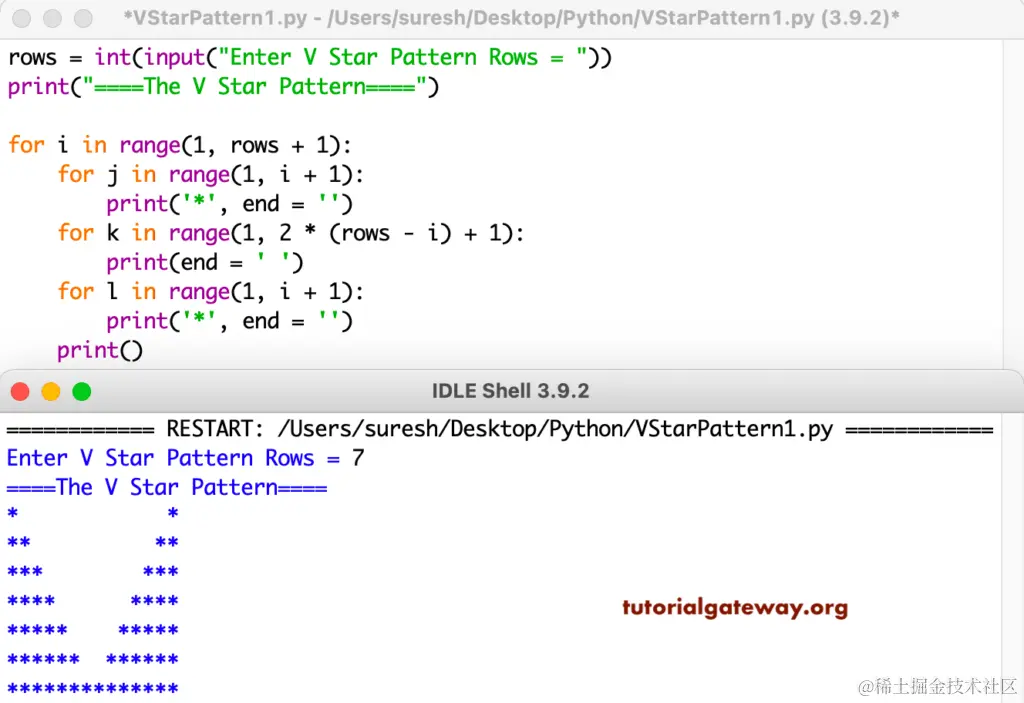Click the IDLE Shell 3.9.2 title
The width and height of the screenshot is (1024, 703).
tap(511, 391)
